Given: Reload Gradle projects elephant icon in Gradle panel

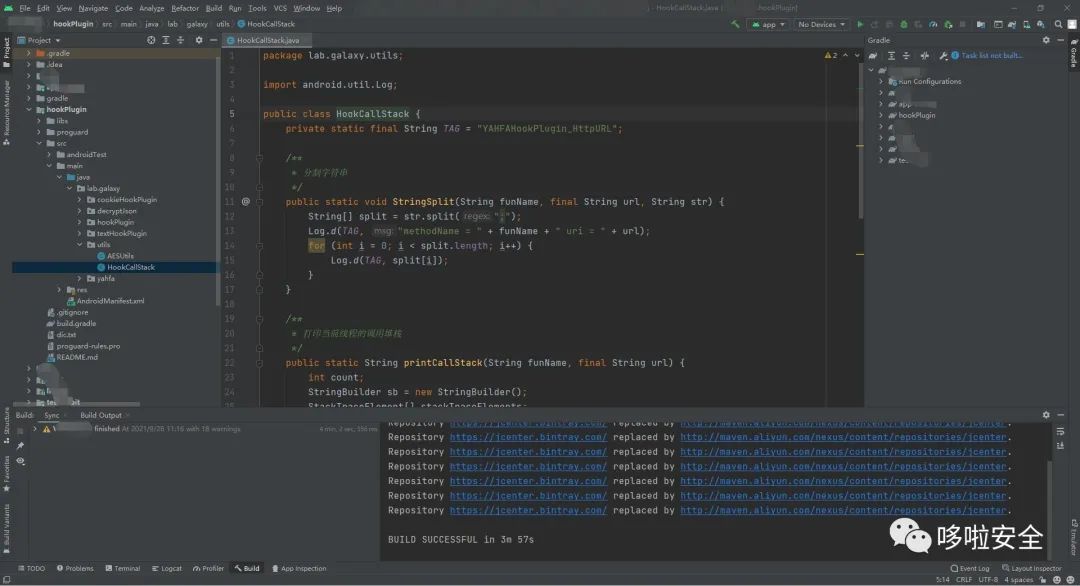Looking at the screenshot, I should (873, 56).
